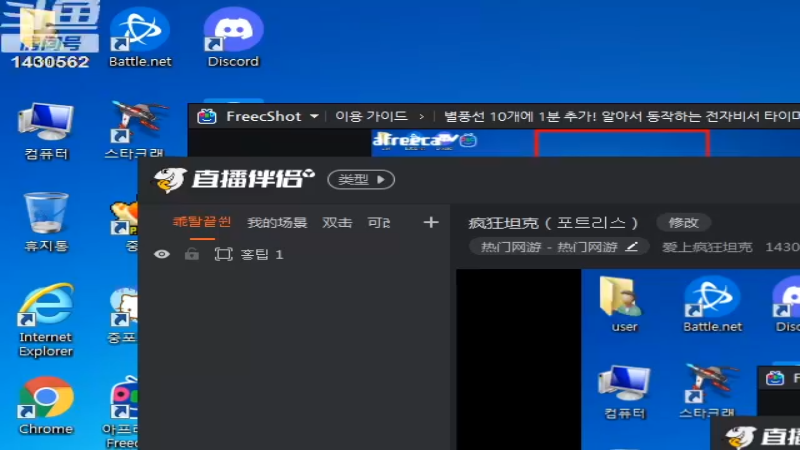Click the capture-frame icon of 홍팀 1
The height and width of the screenshot is (450, 800).
(x=223, y=254)
